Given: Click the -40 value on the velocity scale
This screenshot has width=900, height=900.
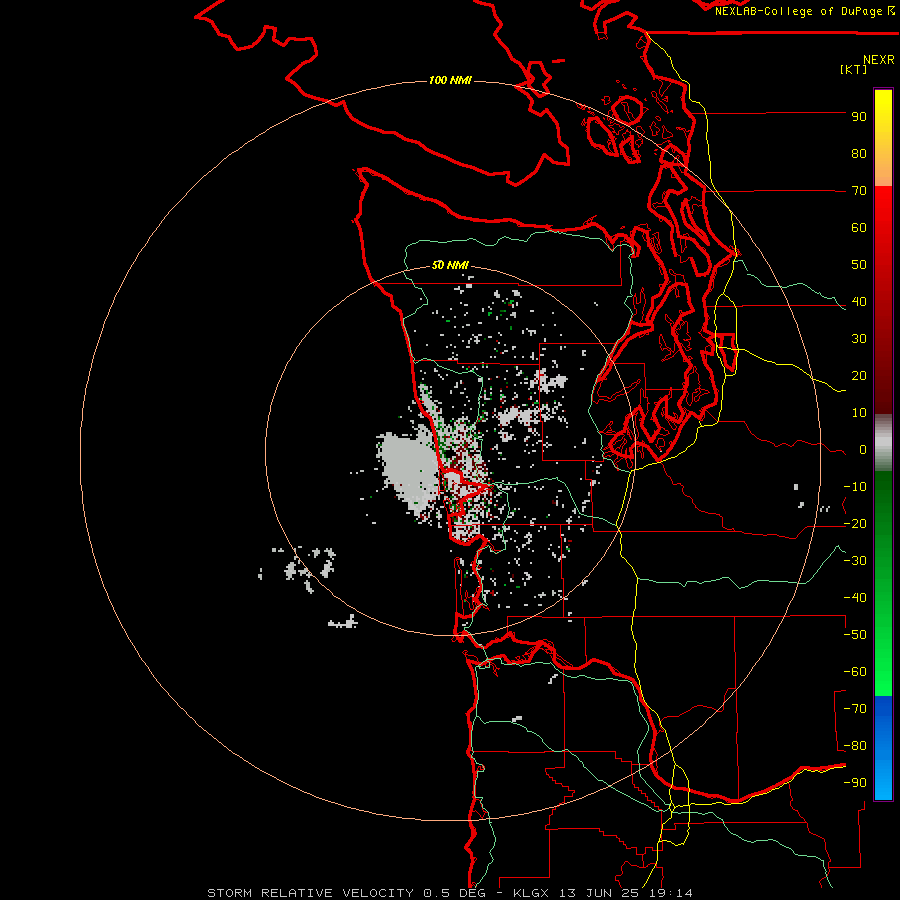Looking at the screenshot, I should [855, 598].
